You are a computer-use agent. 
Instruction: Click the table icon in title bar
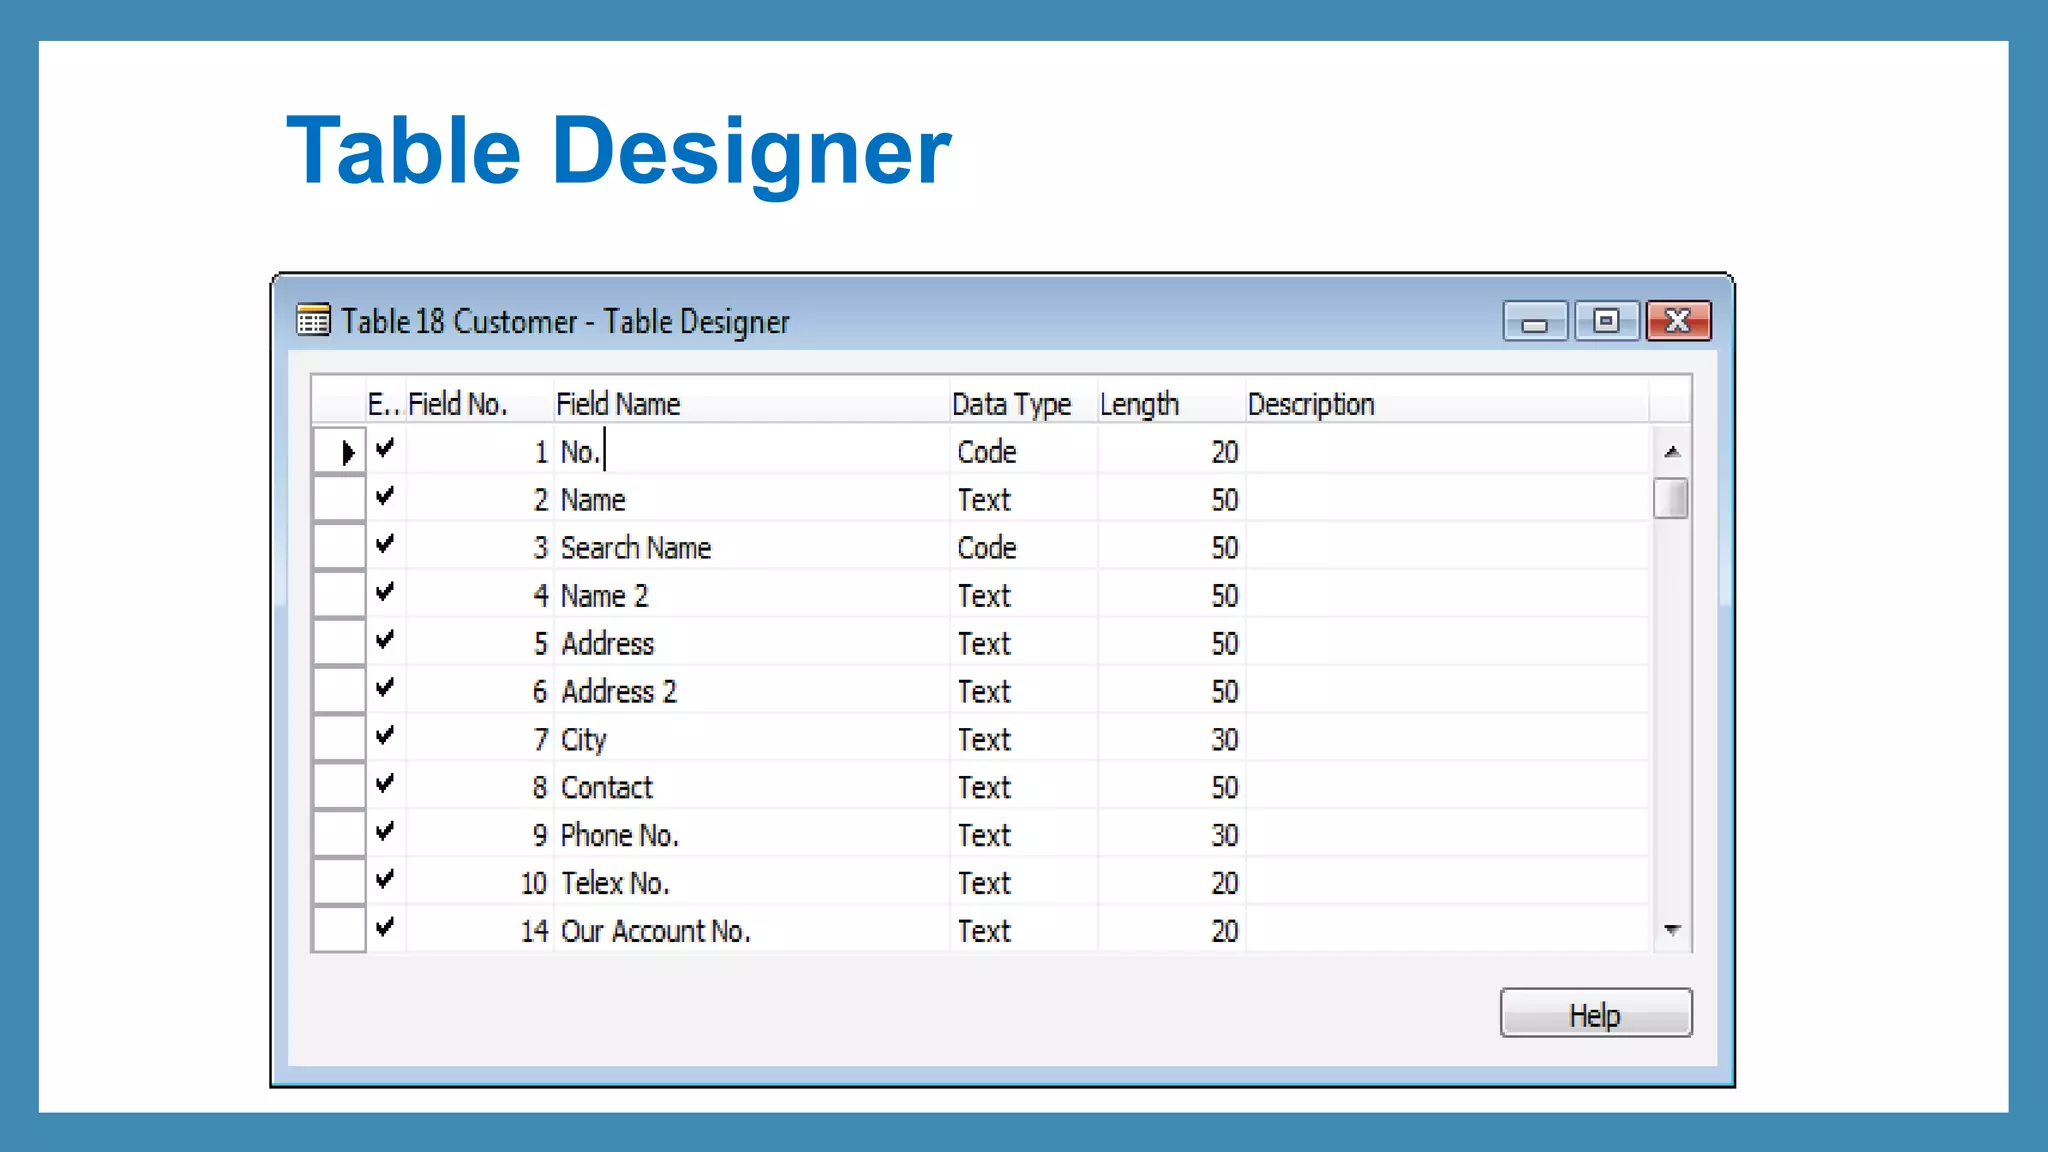click(x=313, y=321)
